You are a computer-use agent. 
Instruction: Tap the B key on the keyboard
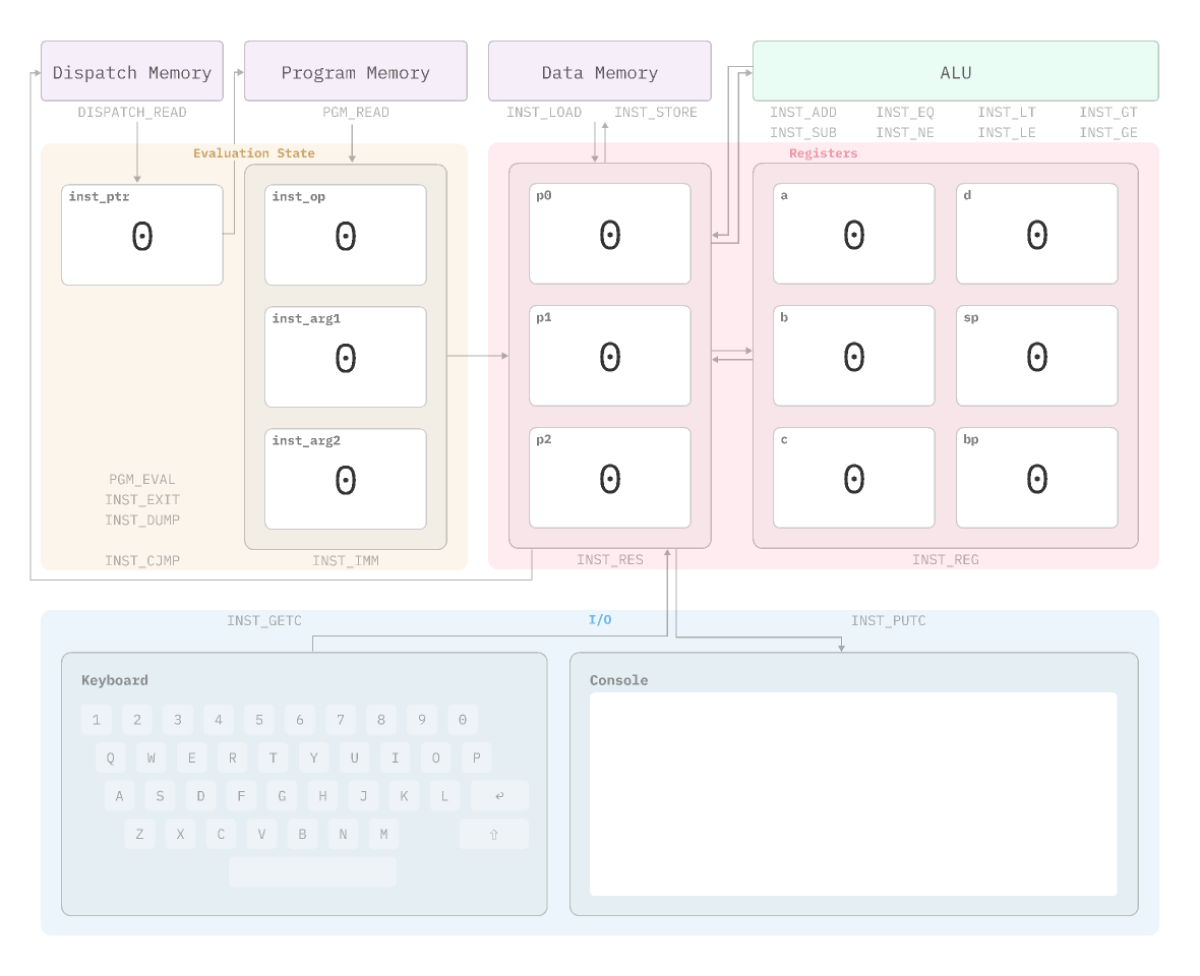(x=302, y=834)
